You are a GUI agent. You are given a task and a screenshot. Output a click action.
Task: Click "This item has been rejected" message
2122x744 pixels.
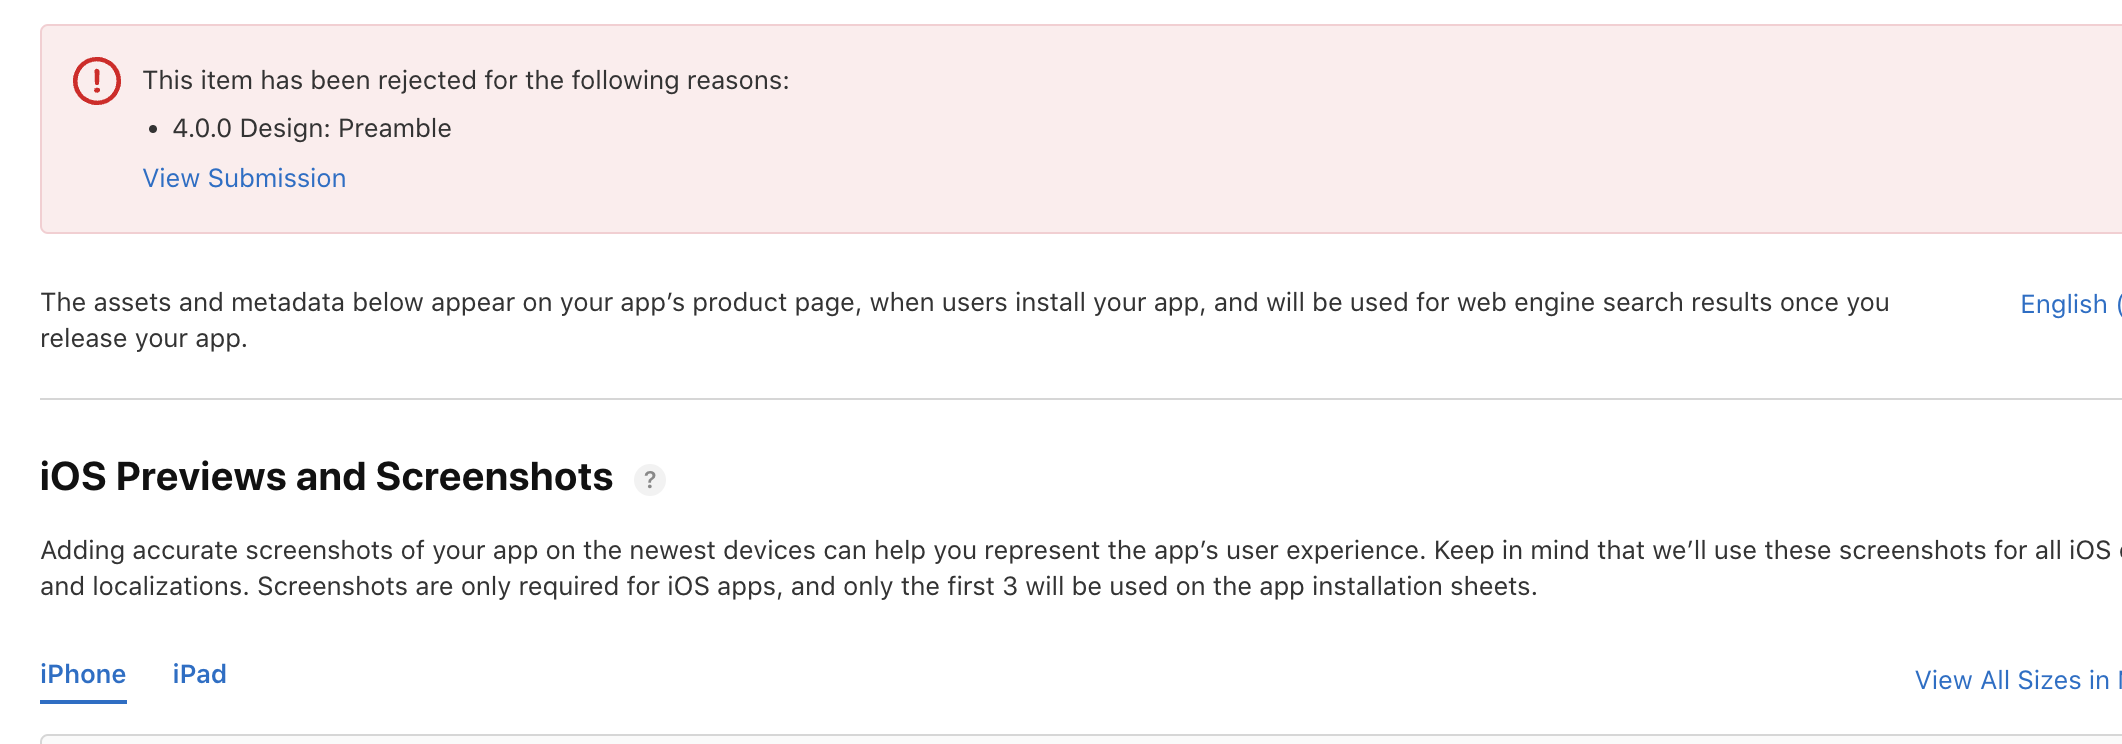[x=465, y=80]
